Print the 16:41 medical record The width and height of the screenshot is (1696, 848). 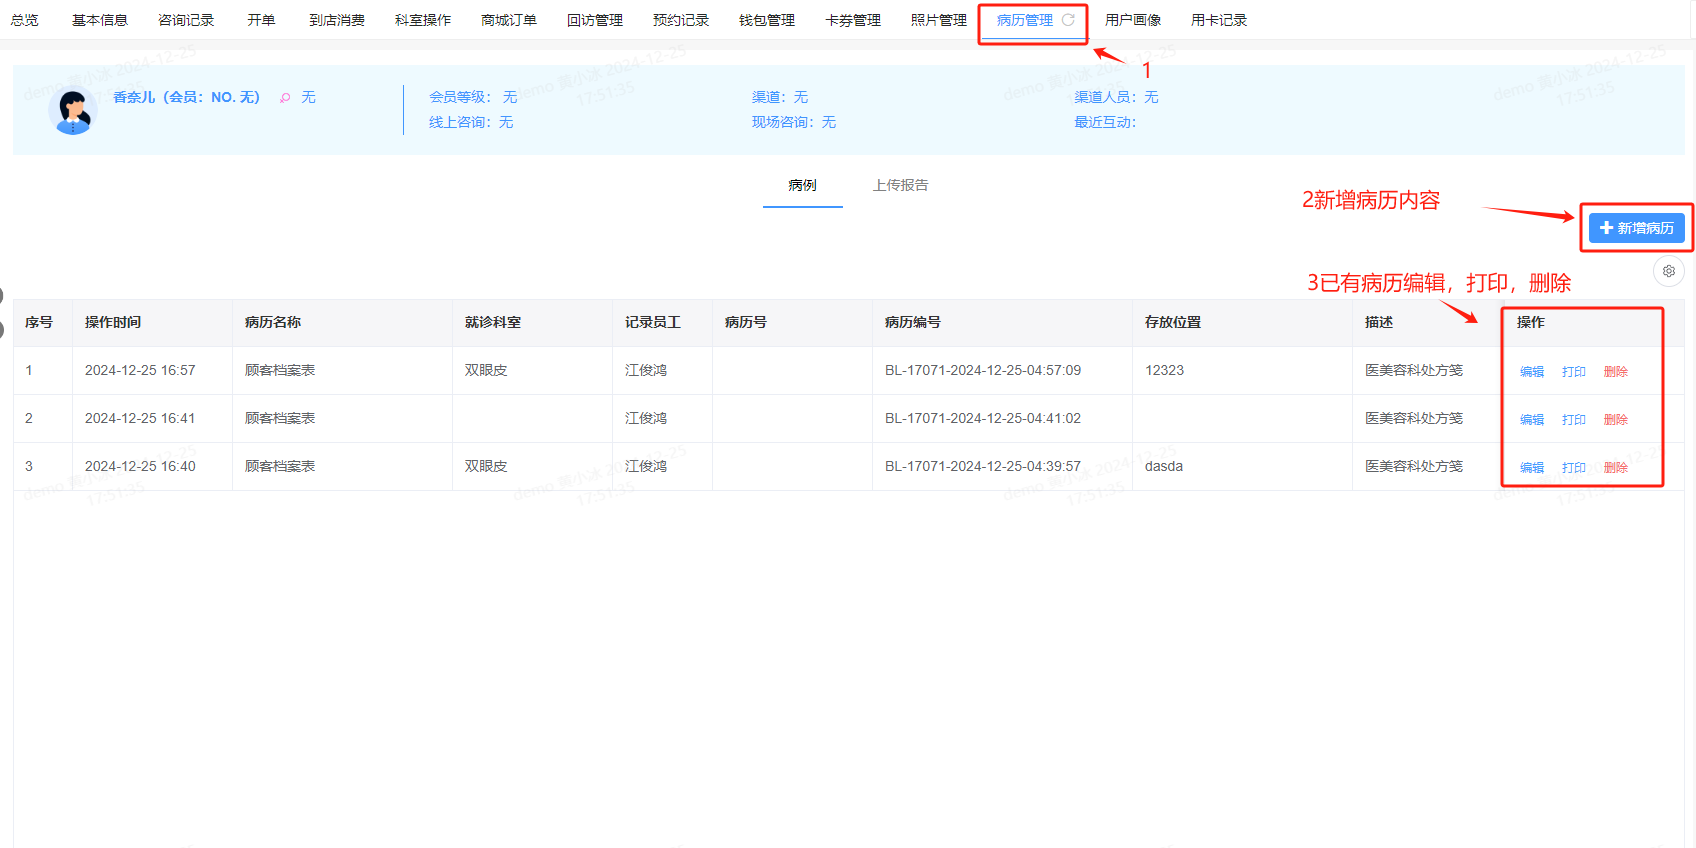tap(1573, 419)
